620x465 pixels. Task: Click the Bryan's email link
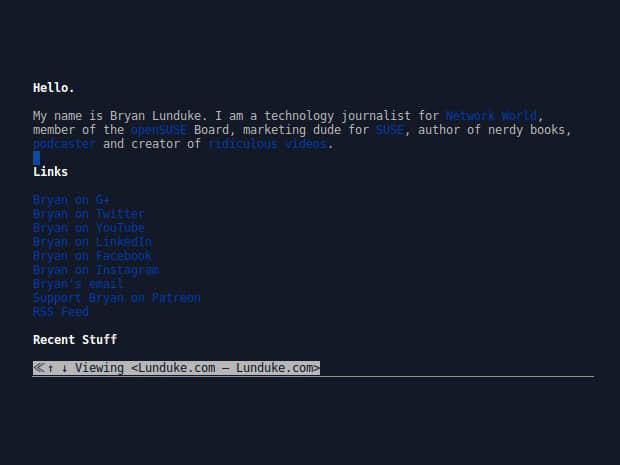point(78,284)
